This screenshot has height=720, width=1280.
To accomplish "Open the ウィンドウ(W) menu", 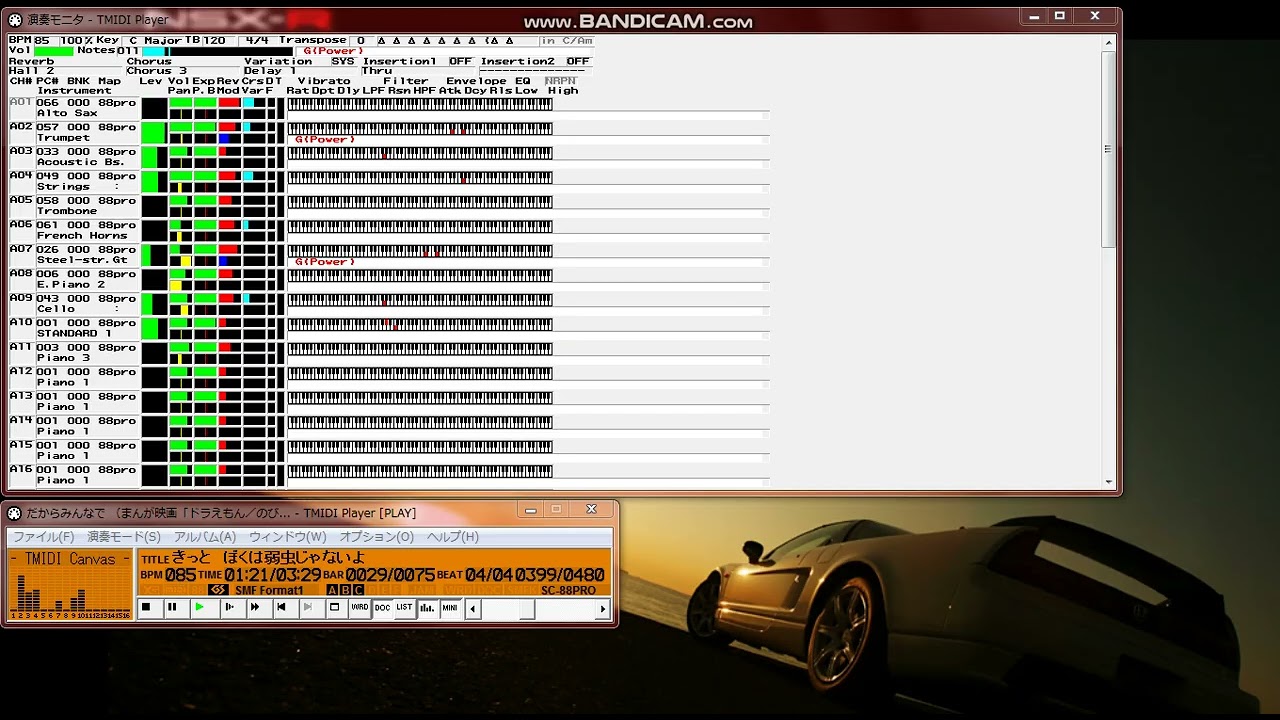I will [287, 537].
